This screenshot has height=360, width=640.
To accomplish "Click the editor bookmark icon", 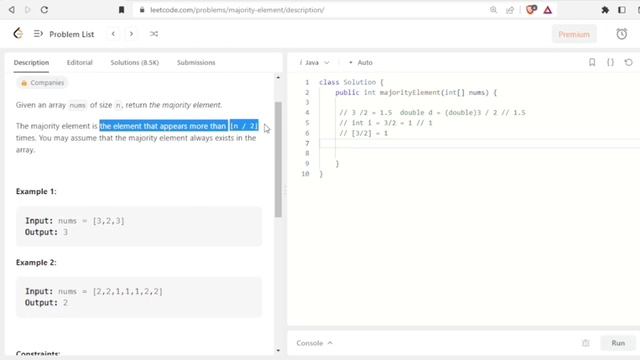I will click(x=592, y=62).
